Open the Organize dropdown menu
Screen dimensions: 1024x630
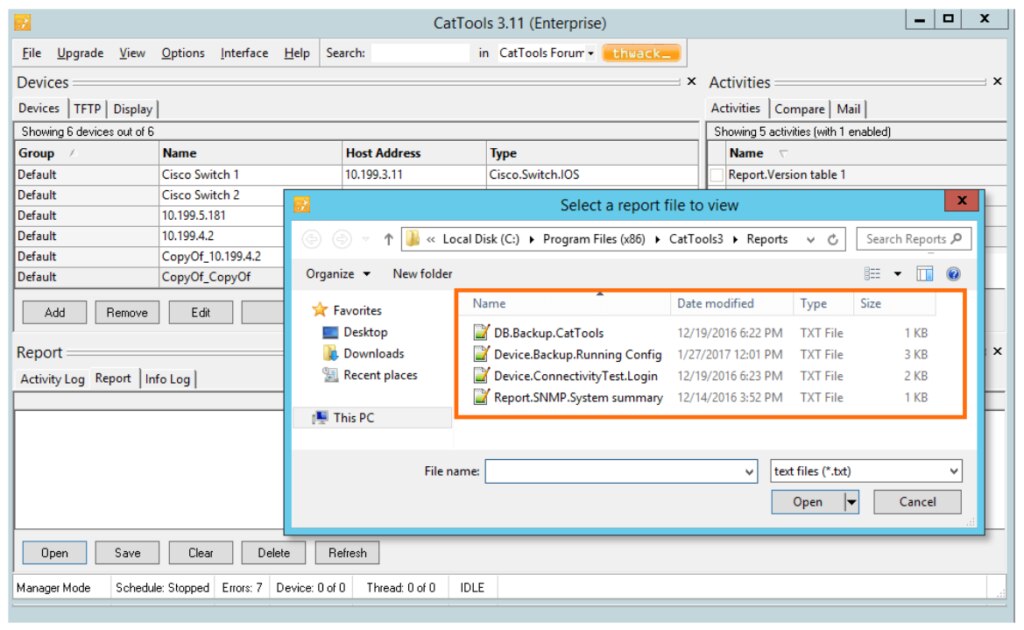(x=337, y=273)
